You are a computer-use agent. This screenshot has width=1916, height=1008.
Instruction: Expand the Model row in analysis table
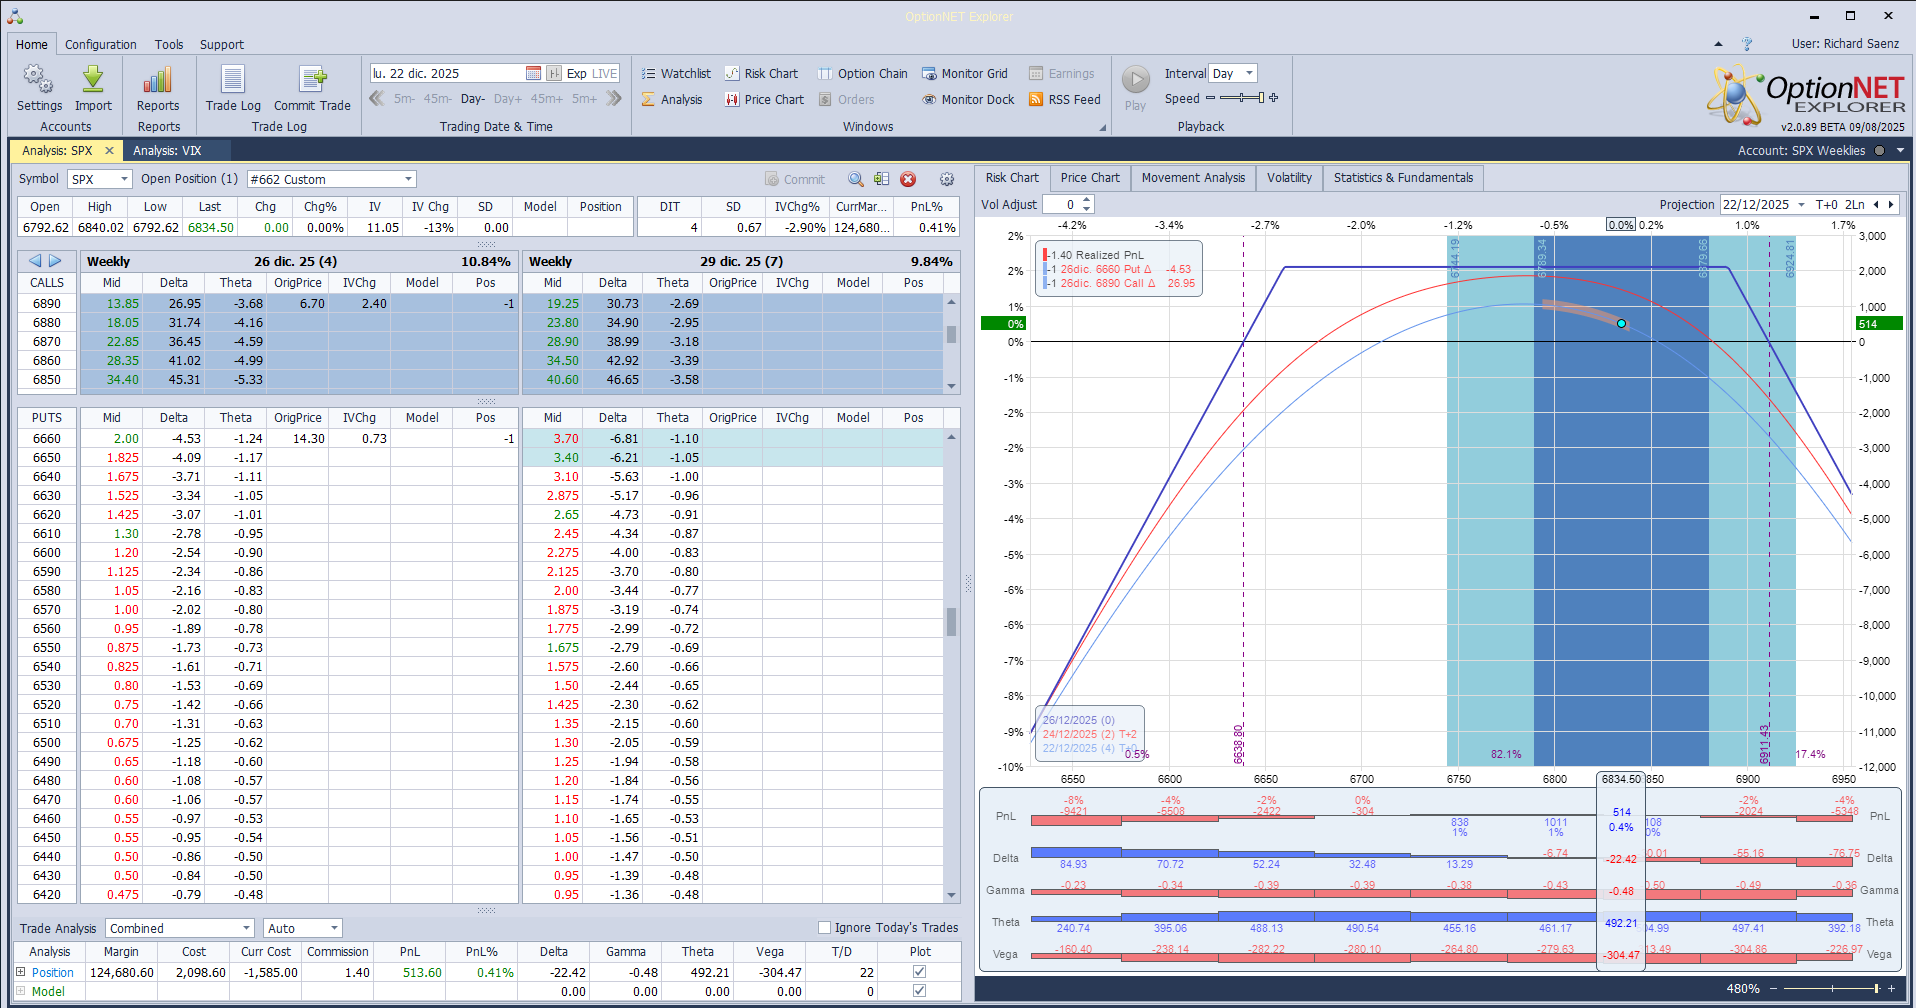tap(20, 991)
